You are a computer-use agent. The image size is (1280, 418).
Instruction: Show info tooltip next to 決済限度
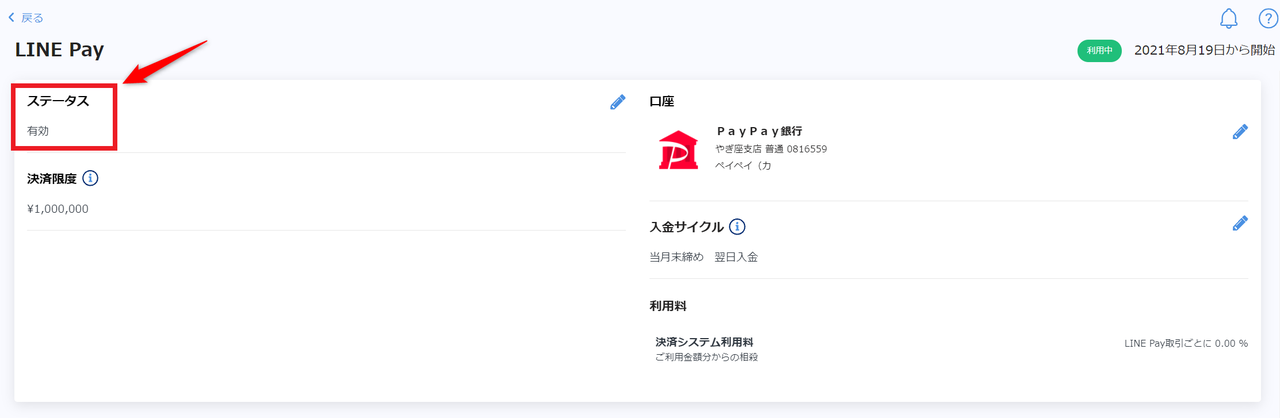(x=90, y=179)
